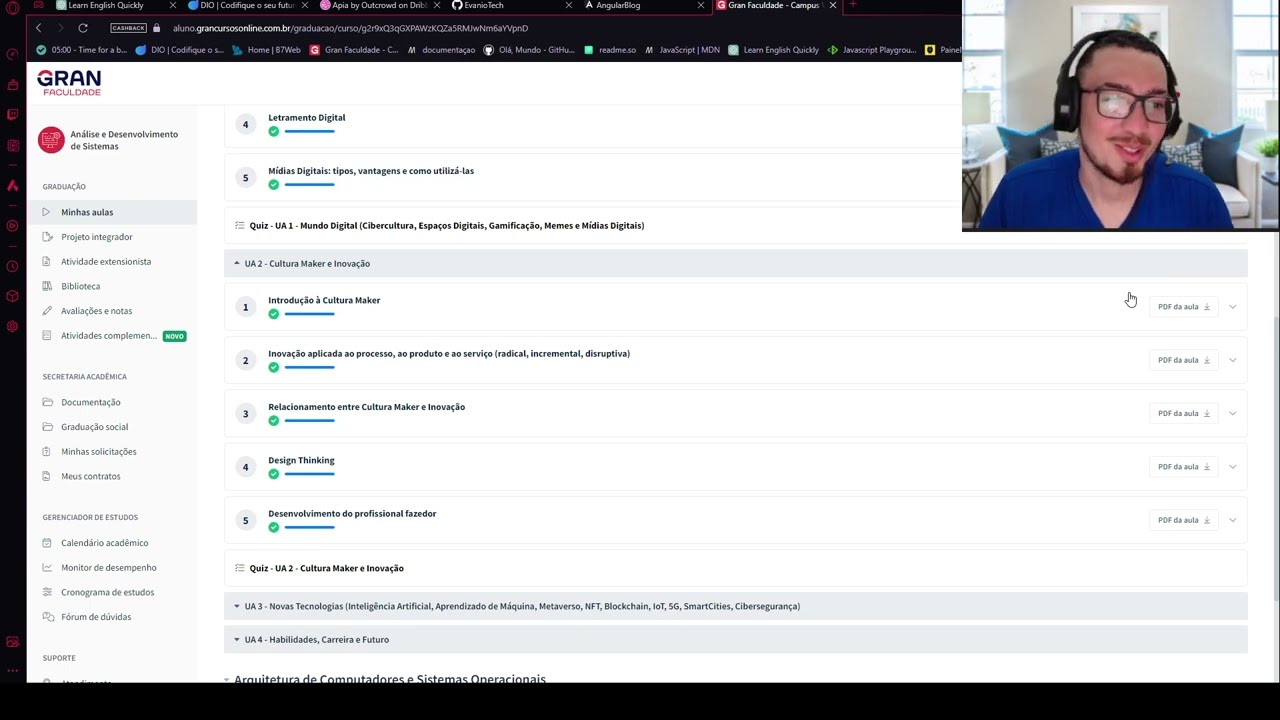Collapse the UA 2 - Cultura Maker e Inovação section

[736, 263]
